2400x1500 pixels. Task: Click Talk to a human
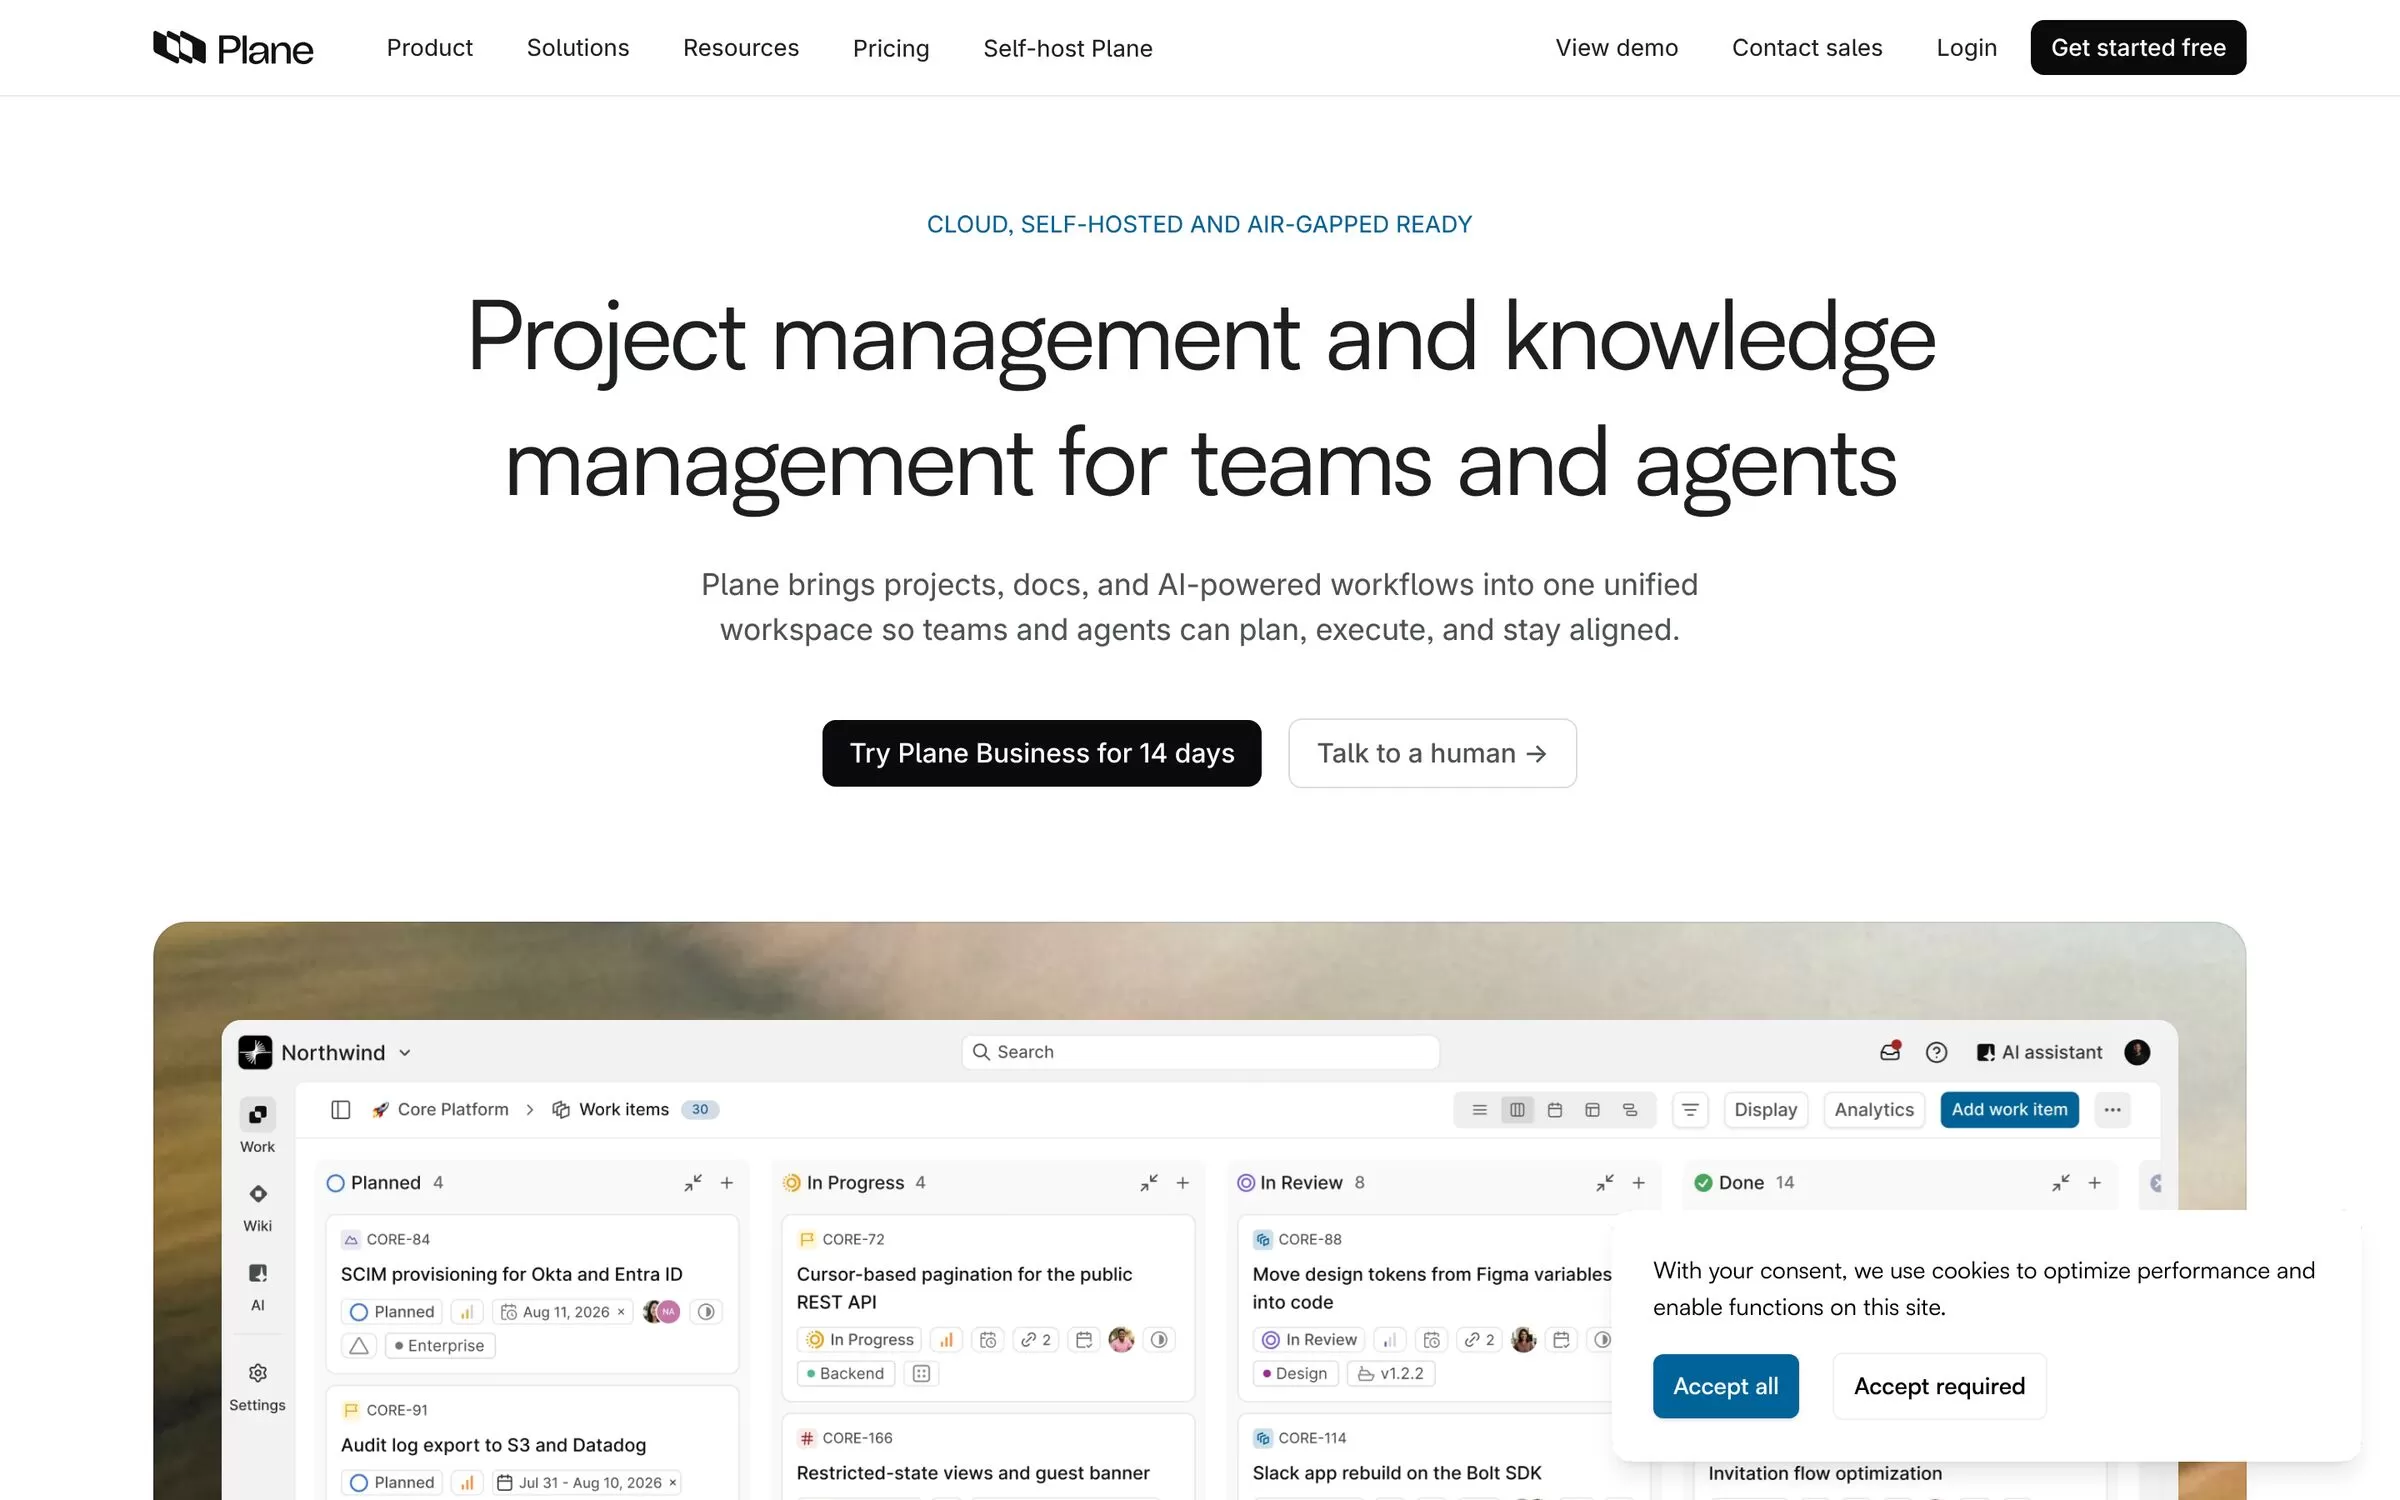click(x=1432, y=753)
